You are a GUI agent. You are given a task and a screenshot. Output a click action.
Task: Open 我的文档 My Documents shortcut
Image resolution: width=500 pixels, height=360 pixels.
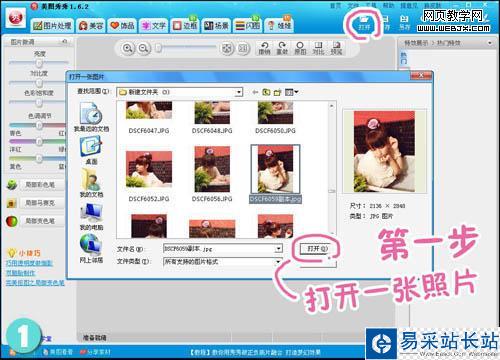pyautogui.click(x=91, y=183)
